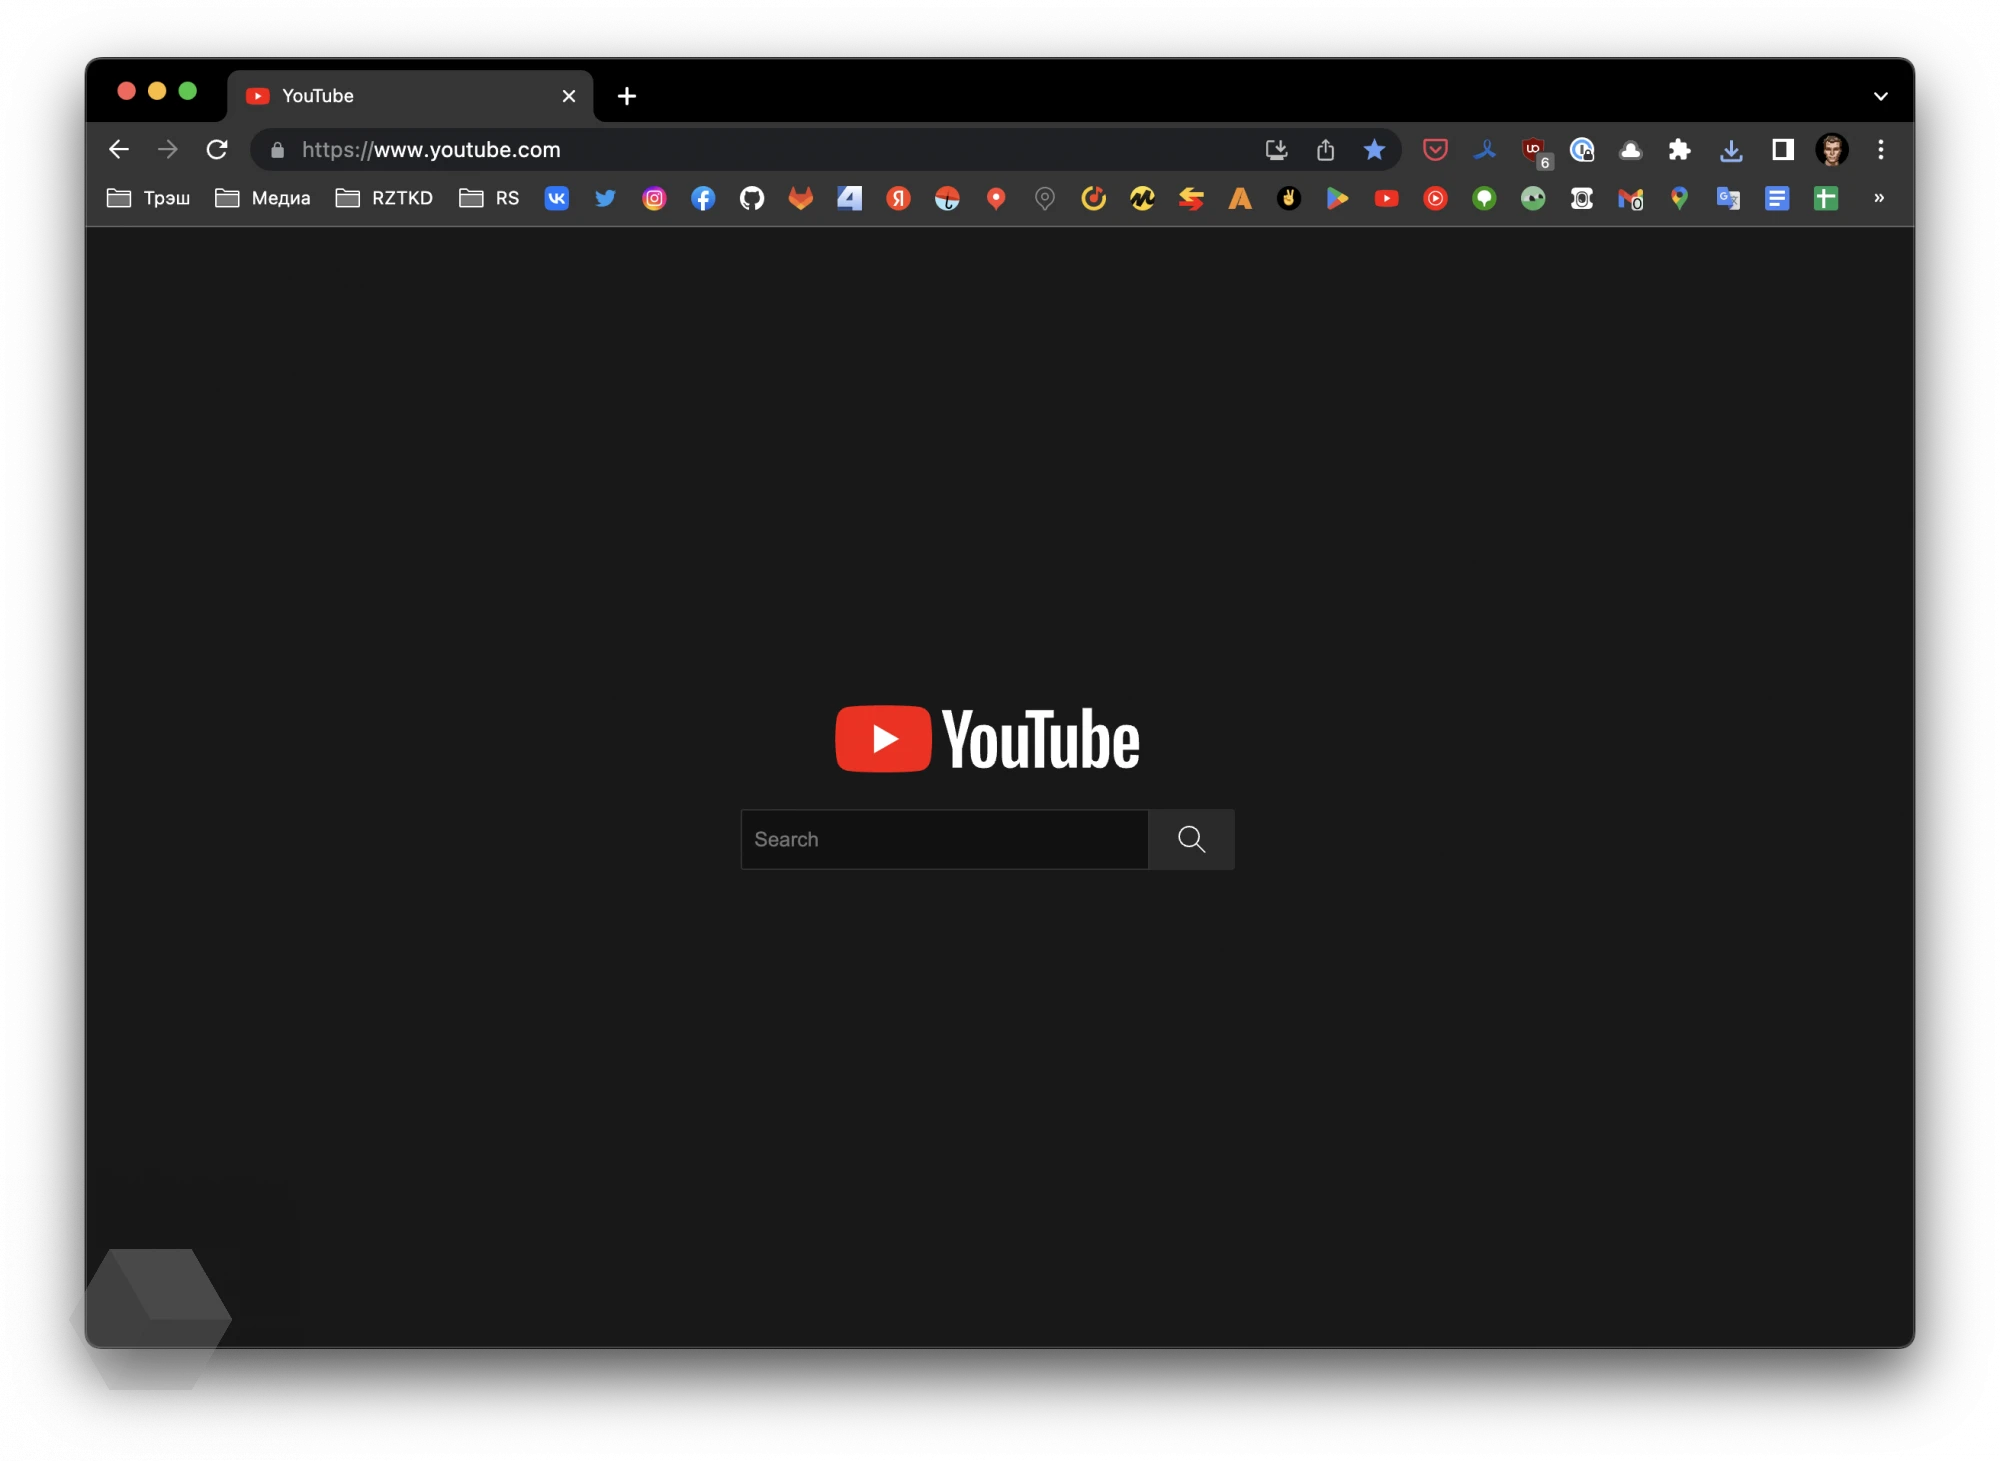Open the Google Translate bookmark
Viewport: 2000px width, 1461px height.
pos(1729,198)
